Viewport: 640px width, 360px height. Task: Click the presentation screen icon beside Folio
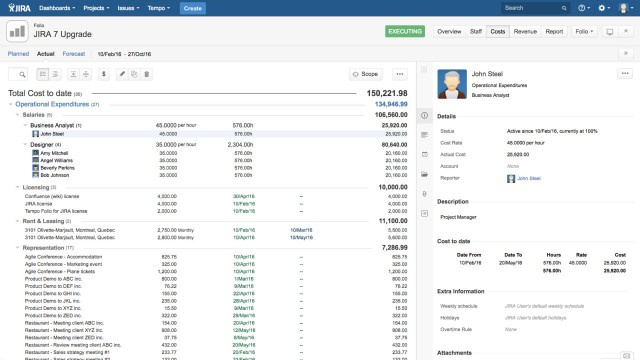610,31
